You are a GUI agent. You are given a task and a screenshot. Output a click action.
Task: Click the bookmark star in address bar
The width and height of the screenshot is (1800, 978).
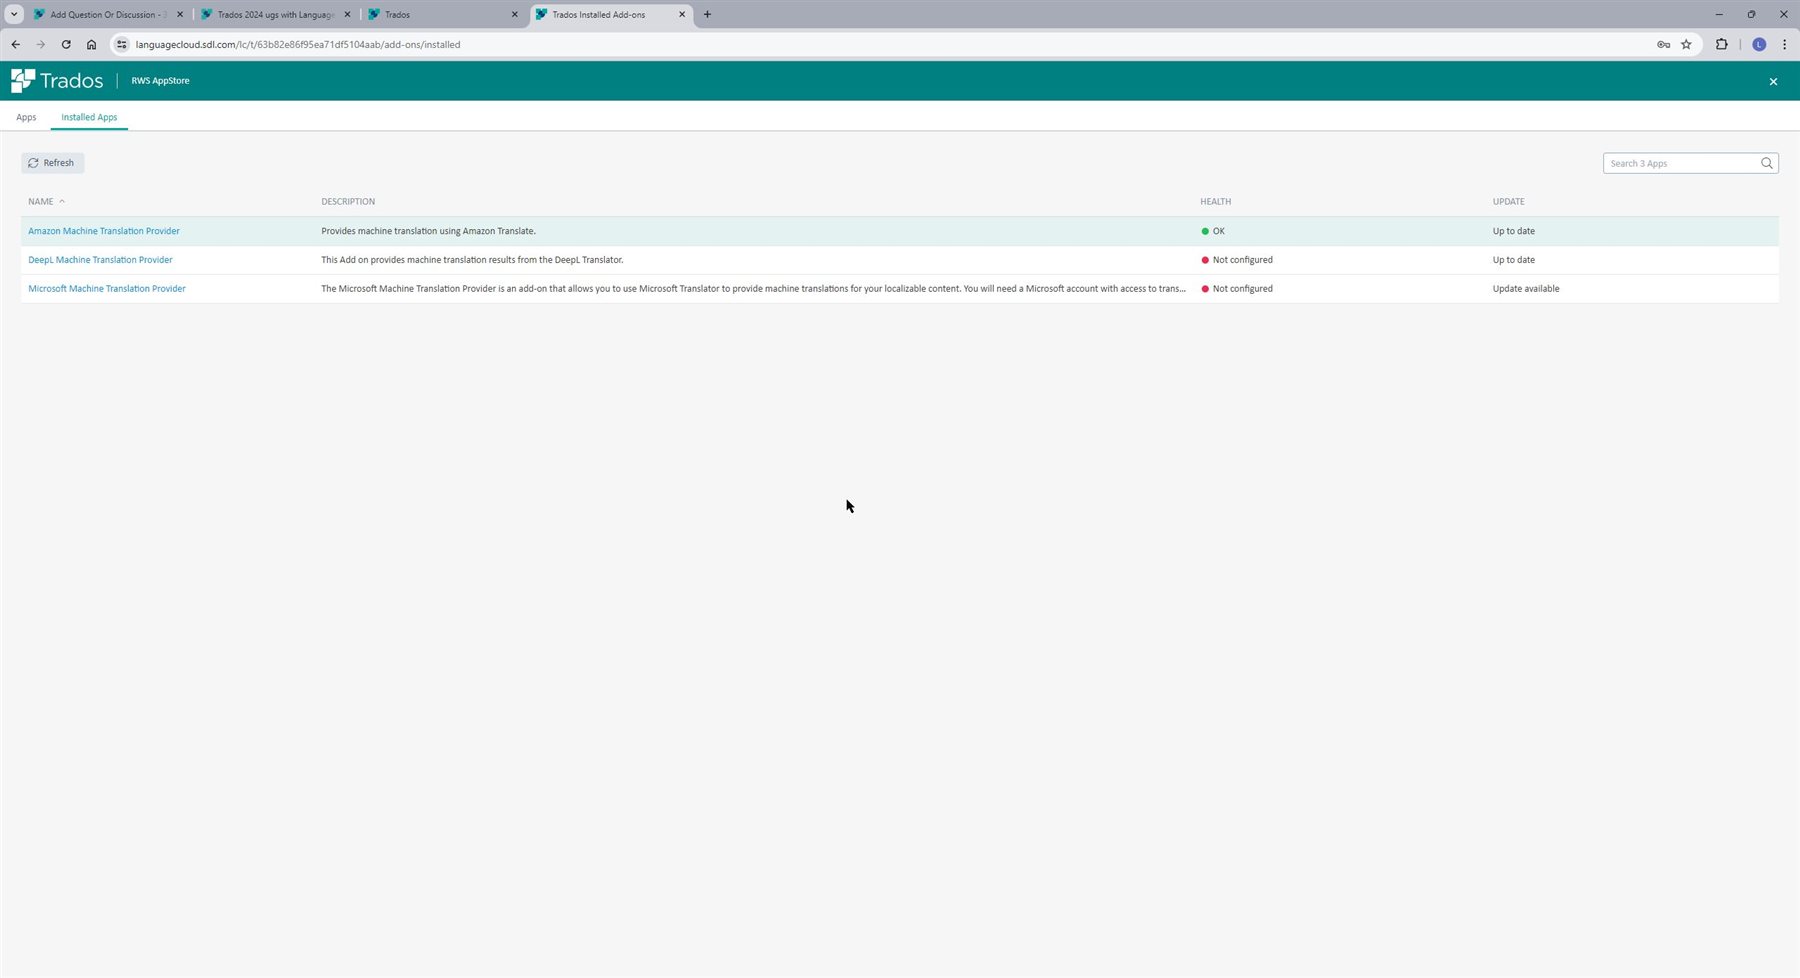click(1686, 44)
